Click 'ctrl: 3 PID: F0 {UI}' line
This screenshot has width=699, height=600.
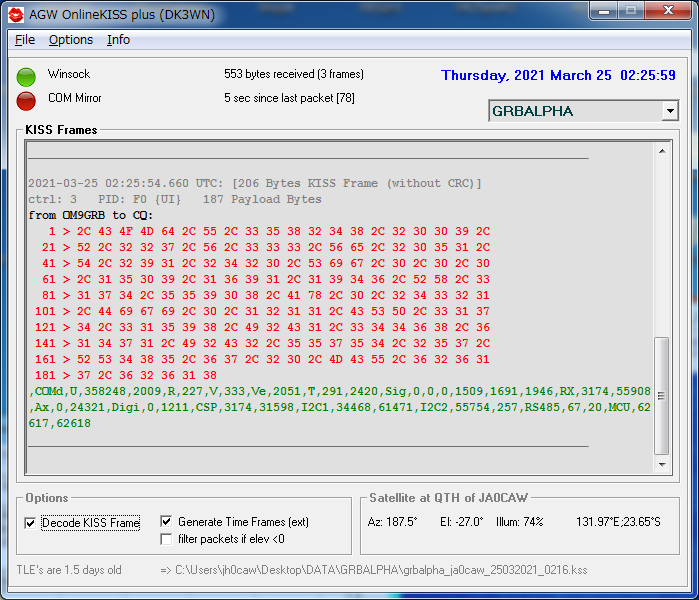[x=175, y=199]
